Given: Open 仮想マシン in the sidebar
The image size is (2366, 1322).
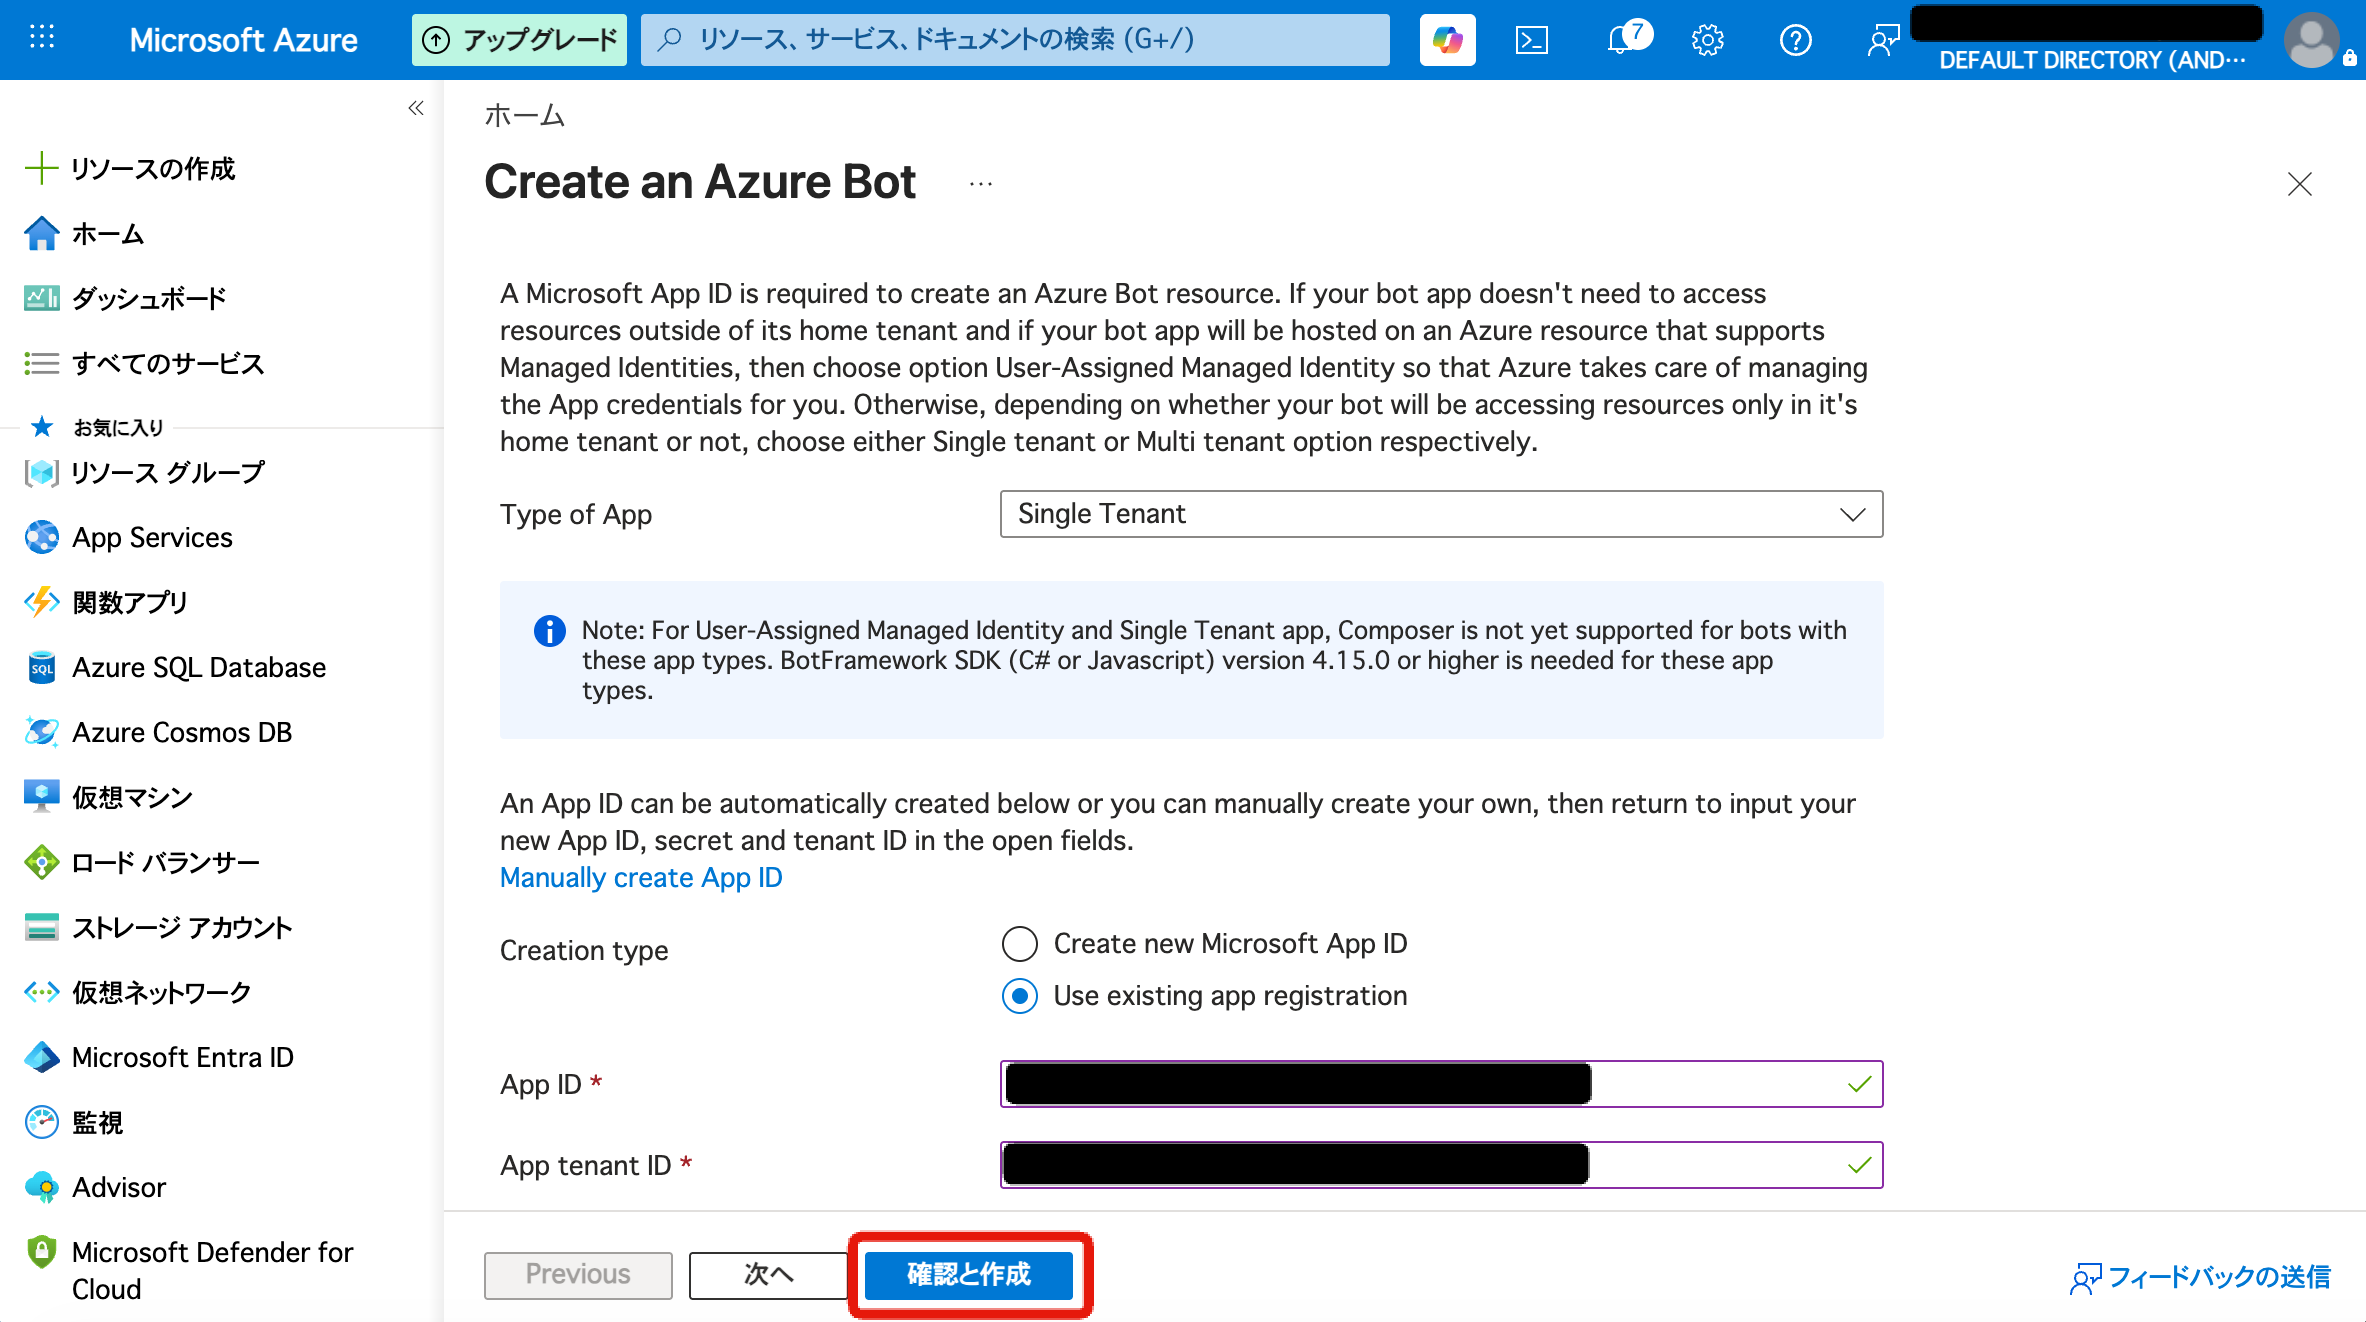Looking at the screenshot, I should [x=132, y=797].
